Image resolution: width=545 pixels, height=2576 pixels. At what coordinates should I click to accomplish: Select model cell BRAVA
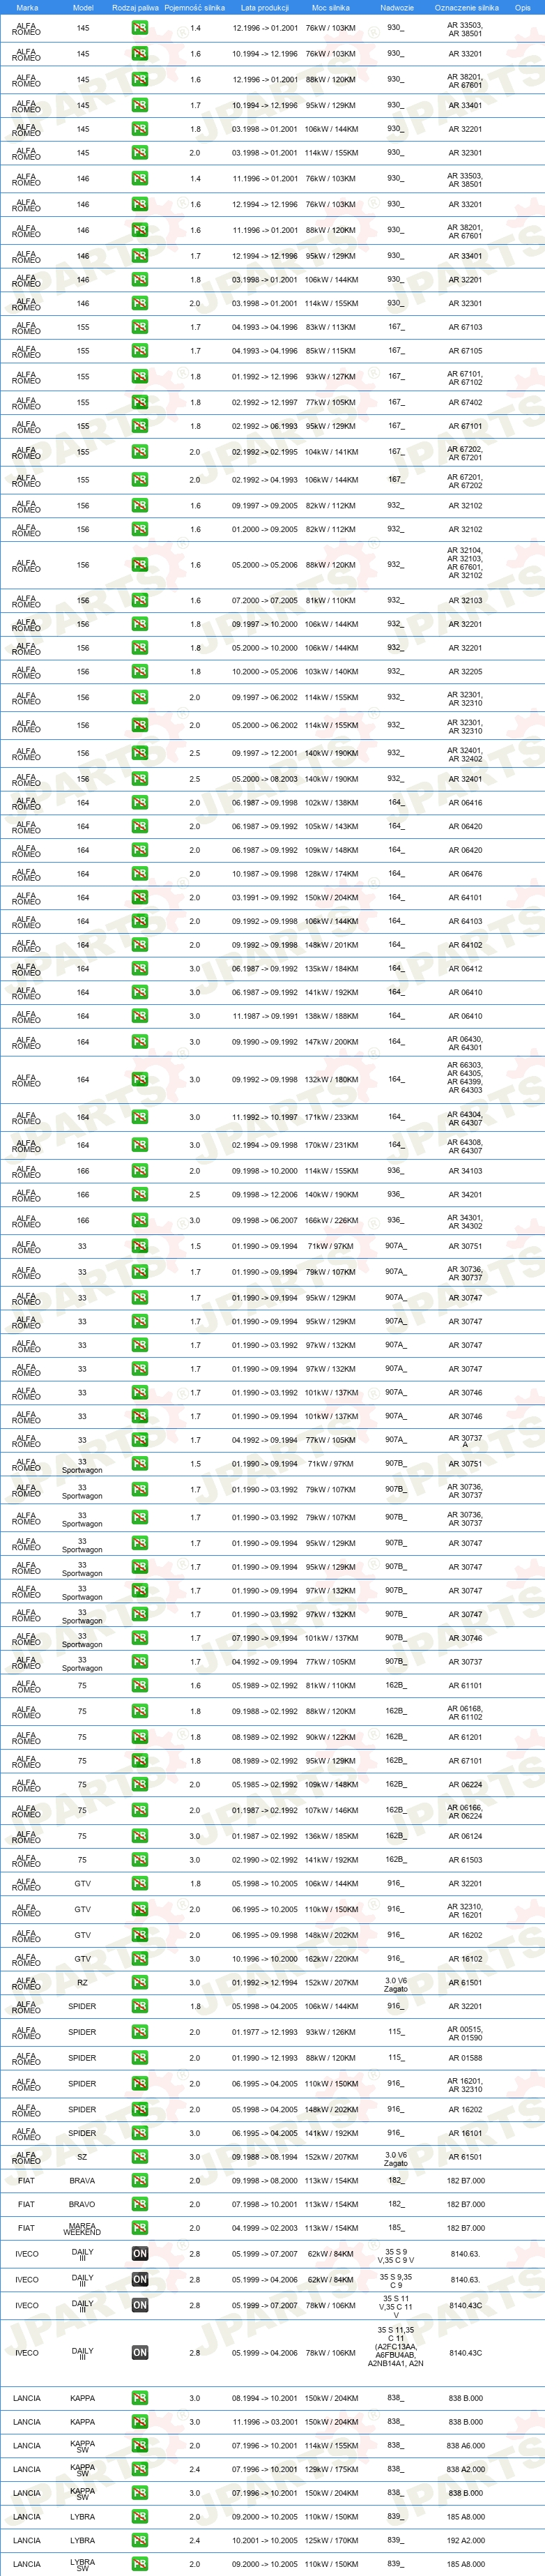click(x=82, y=2180)
